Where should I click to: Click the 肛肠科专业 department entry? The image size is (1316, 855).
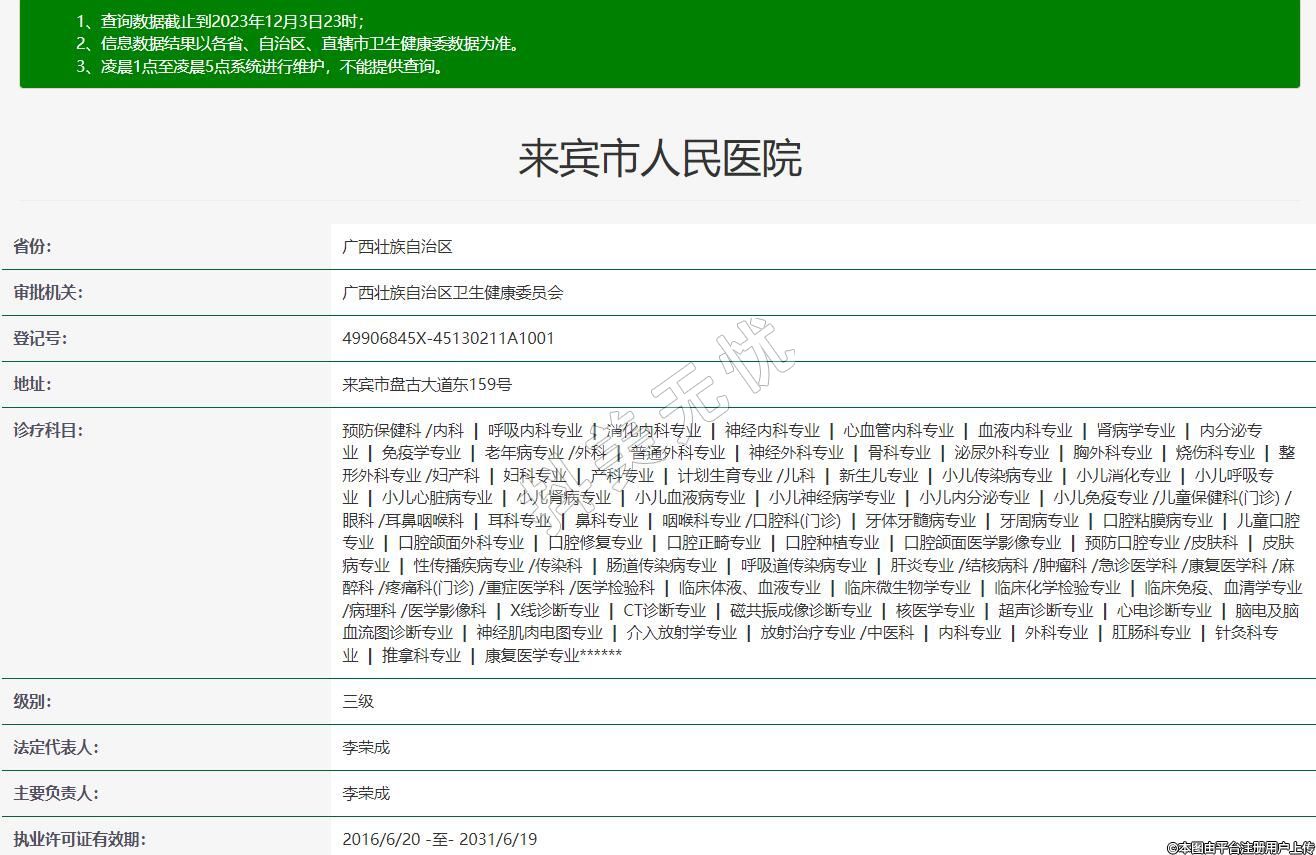[x=1151, y=632]
